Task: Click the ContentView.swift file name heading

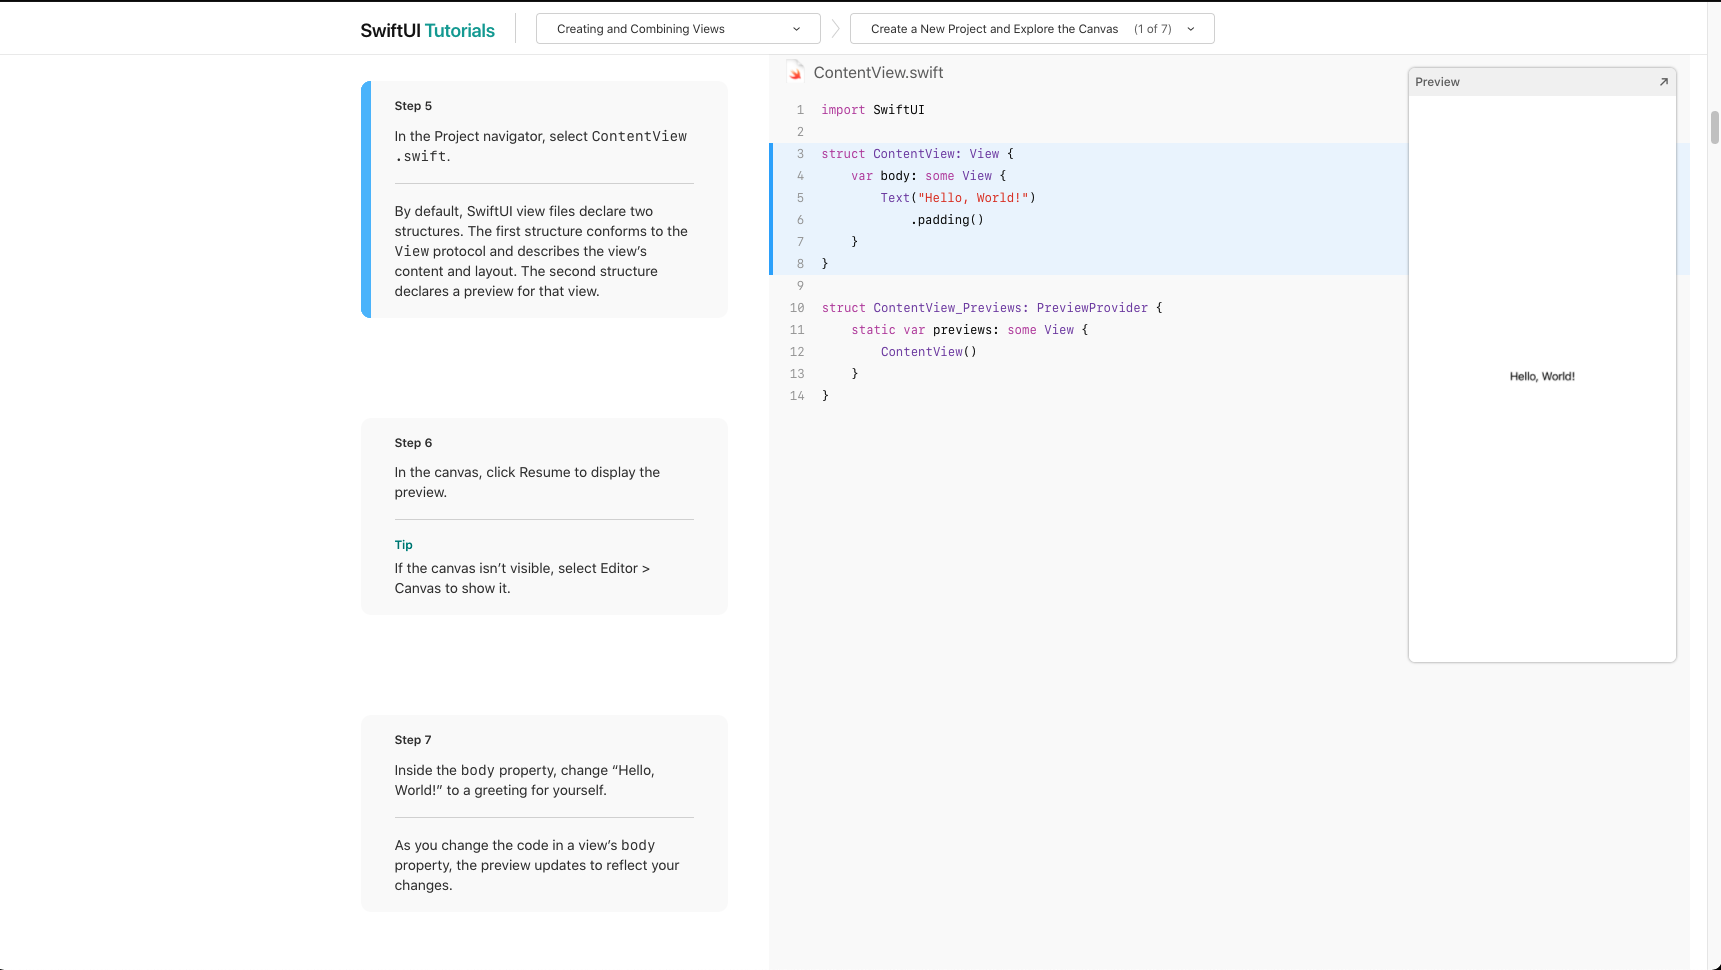Action: [x=878, y=73]
